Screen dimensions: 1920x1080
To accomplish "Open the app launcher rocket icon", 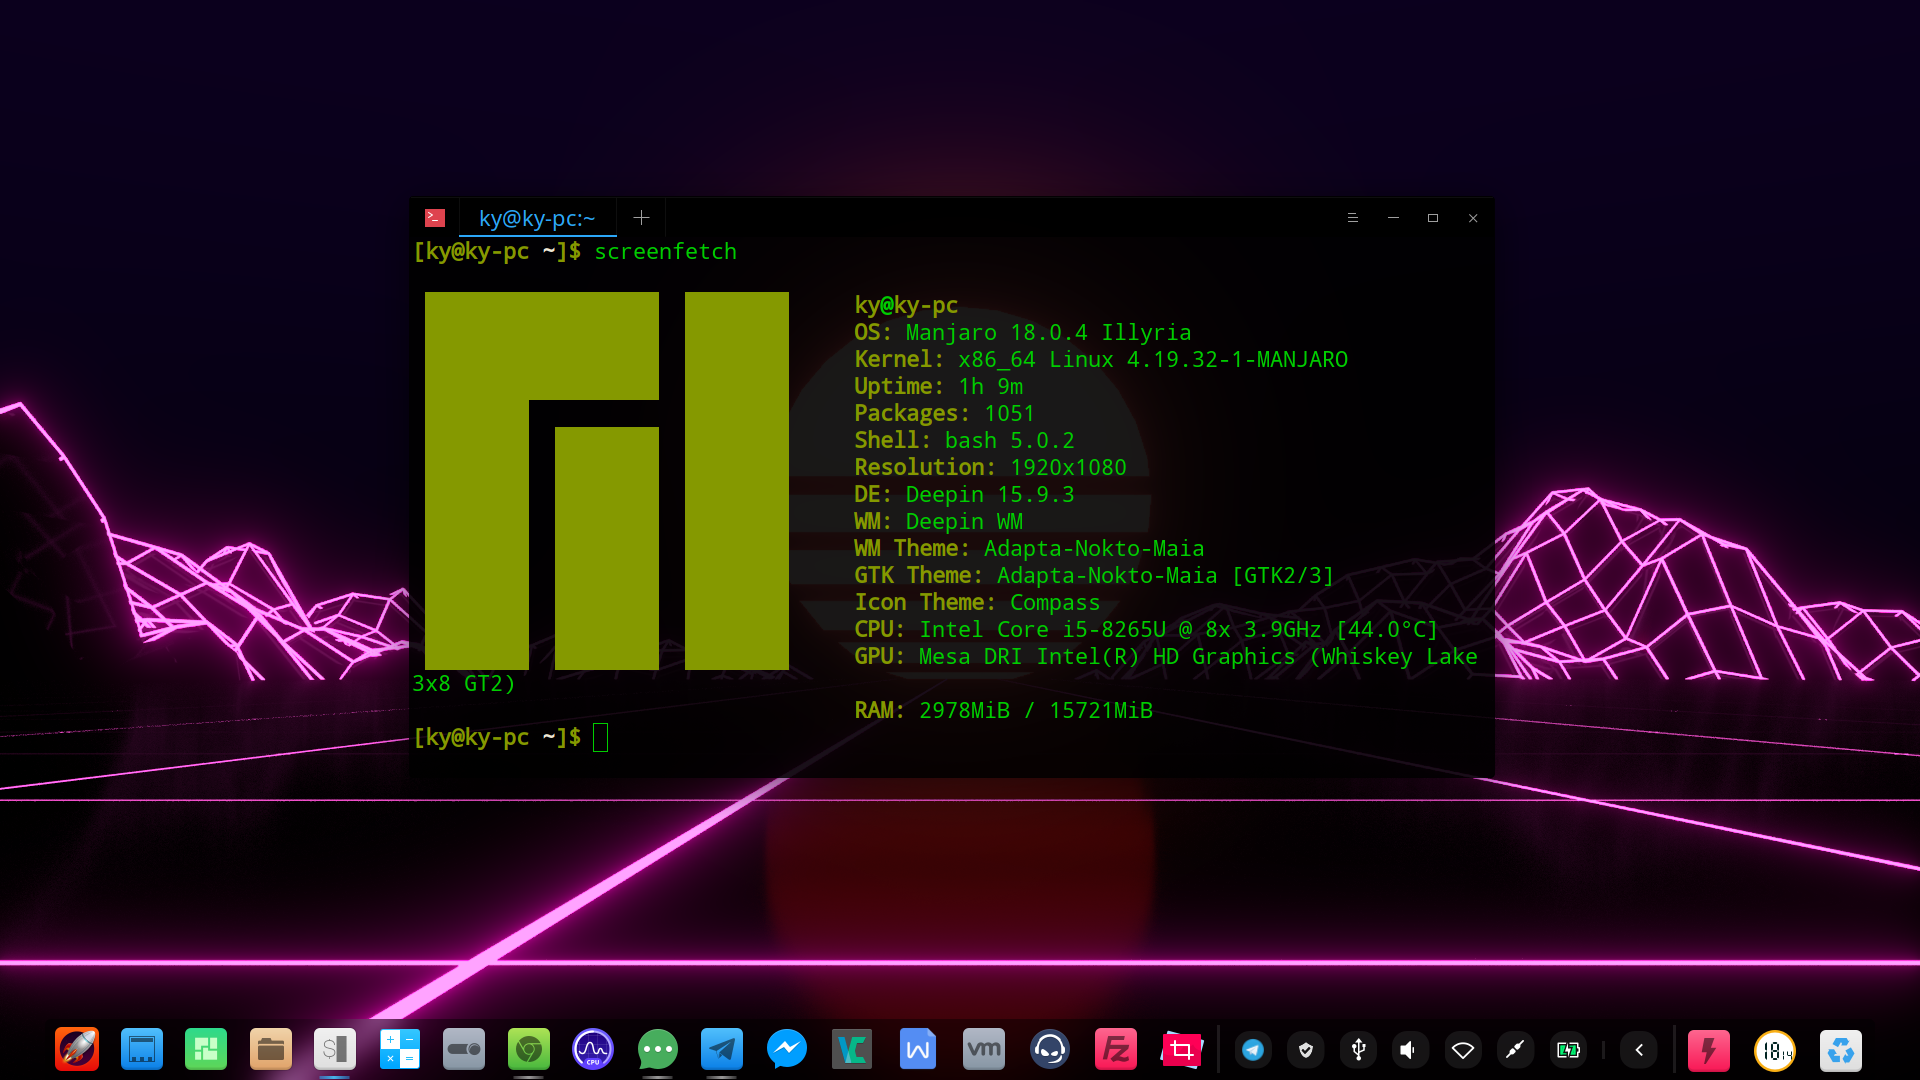I will [77, 1050].
